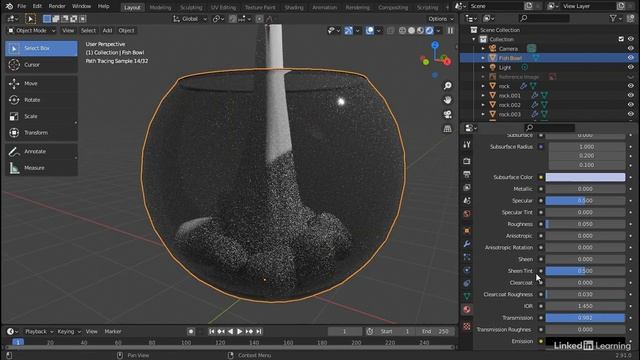Open the Texture properties tab
This screenshot has height=360, width=640.
click(x=467, y=327)
